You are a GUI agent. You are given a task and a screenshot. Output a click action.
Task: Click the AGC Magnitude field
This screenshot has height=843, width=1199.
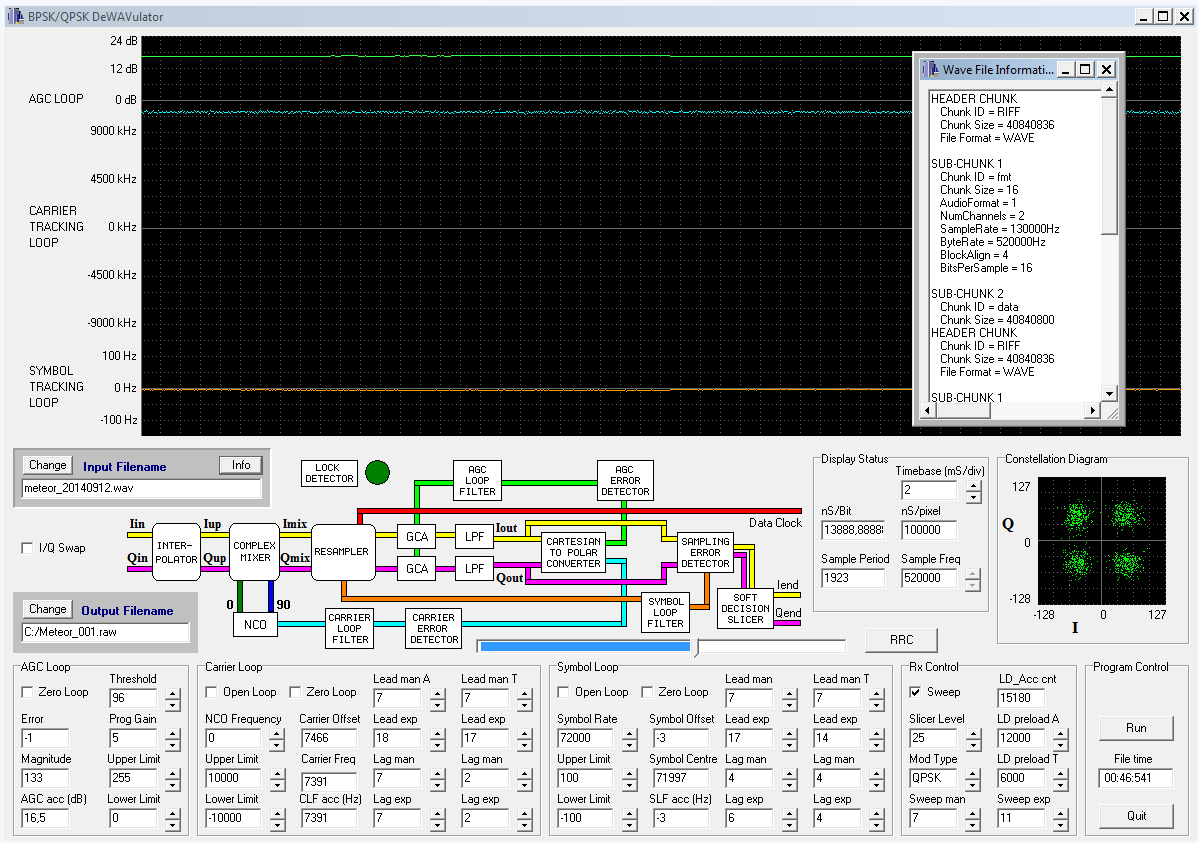pyautogui.click(x=45, y=778)
